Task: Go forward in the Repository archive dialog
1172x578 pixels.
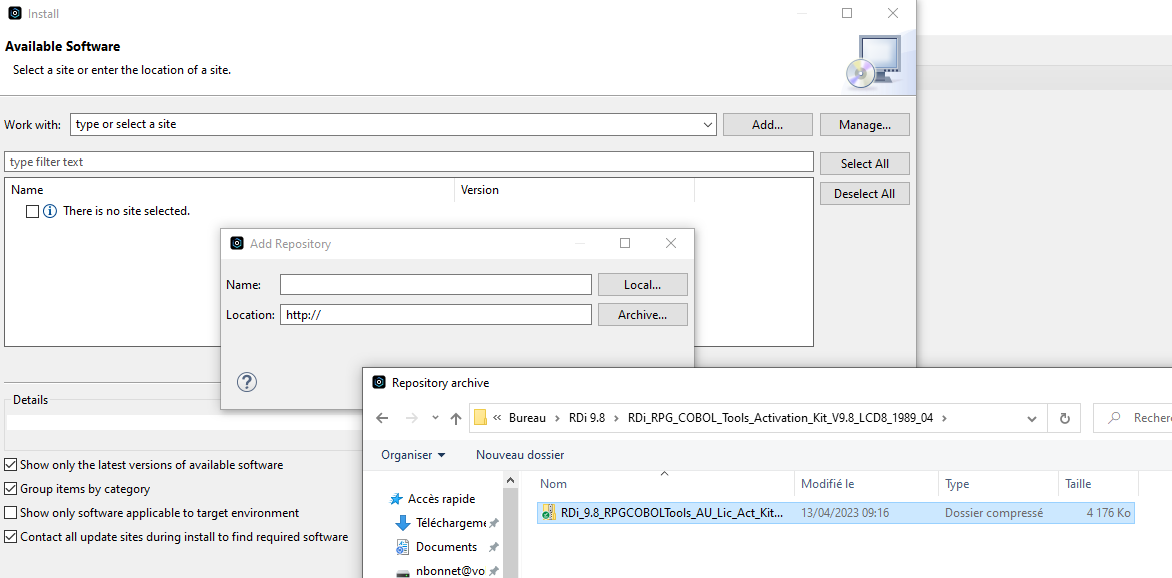Action: click(411, 418)
